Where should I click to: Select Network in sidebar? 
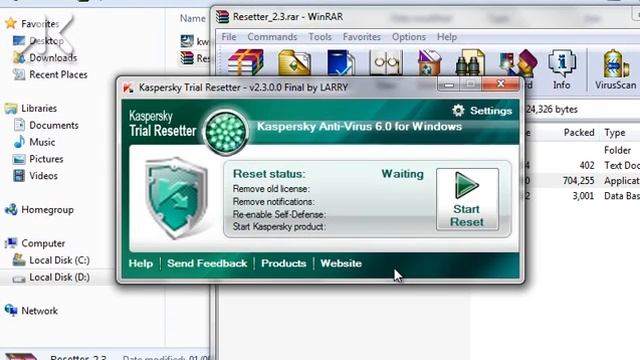coord(39,311)
